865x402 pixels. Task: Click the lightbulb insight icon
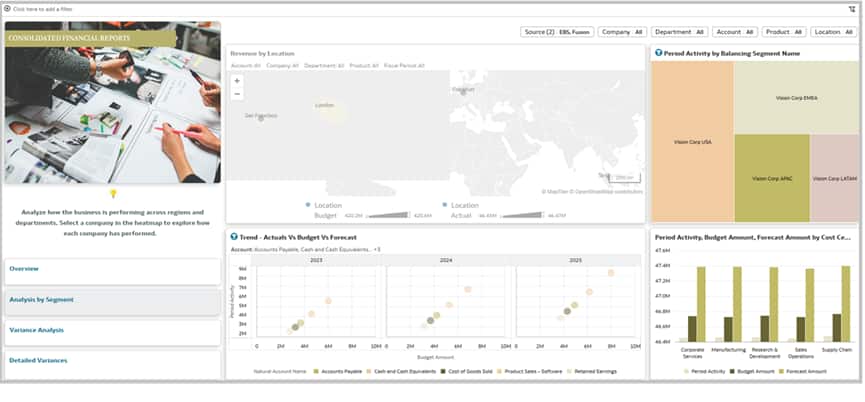tap(113, 194)
